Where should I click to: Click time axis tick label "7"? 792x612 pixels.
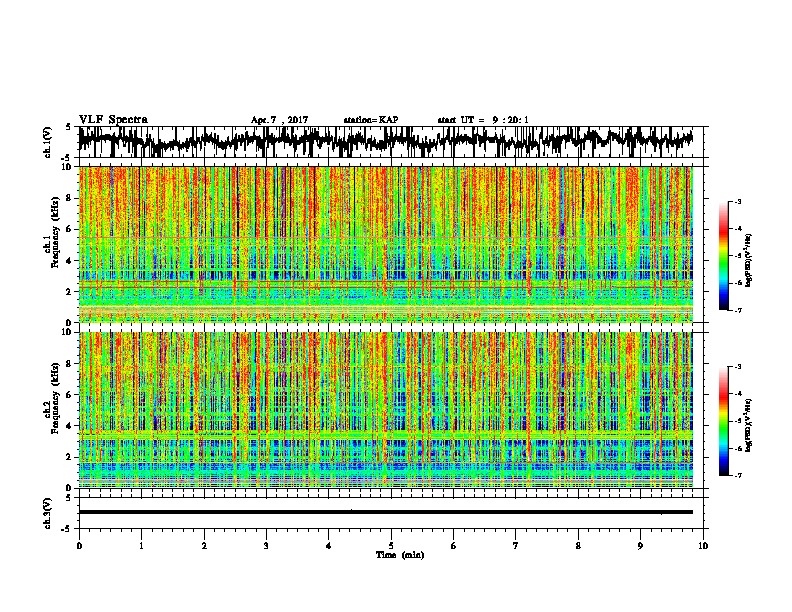click(516, 546)
